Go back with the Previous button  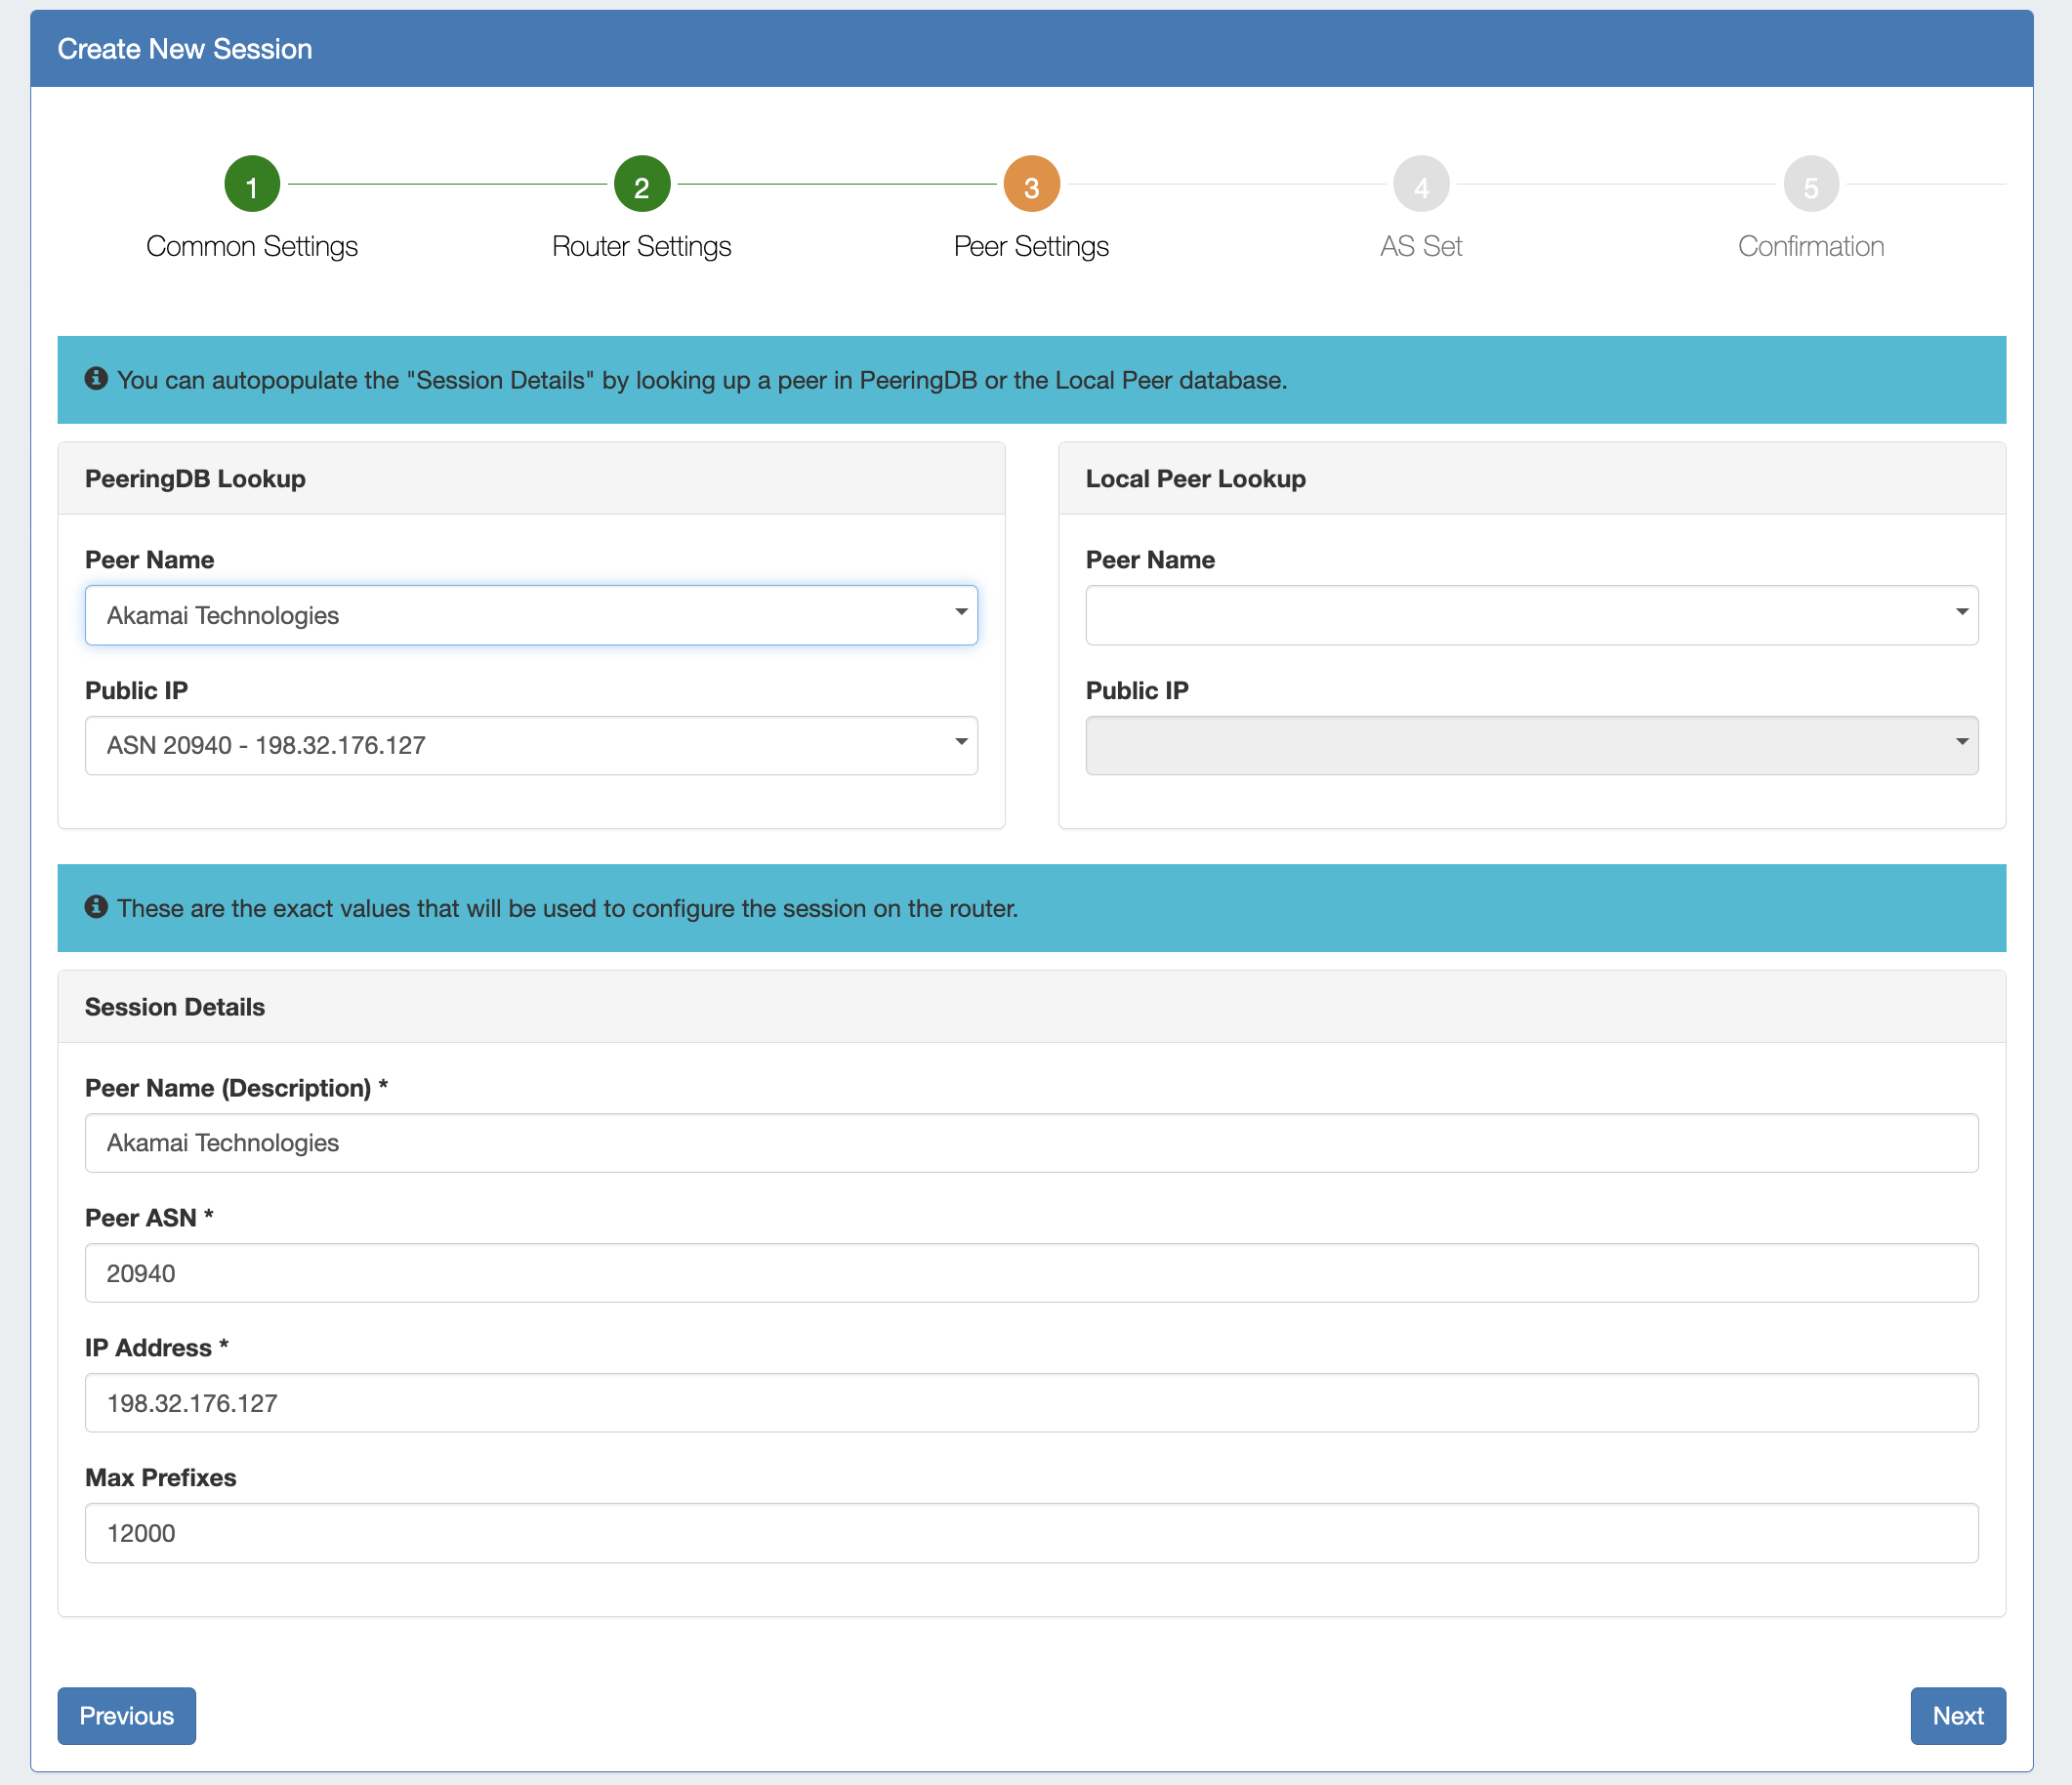[x=126, y=1716]
